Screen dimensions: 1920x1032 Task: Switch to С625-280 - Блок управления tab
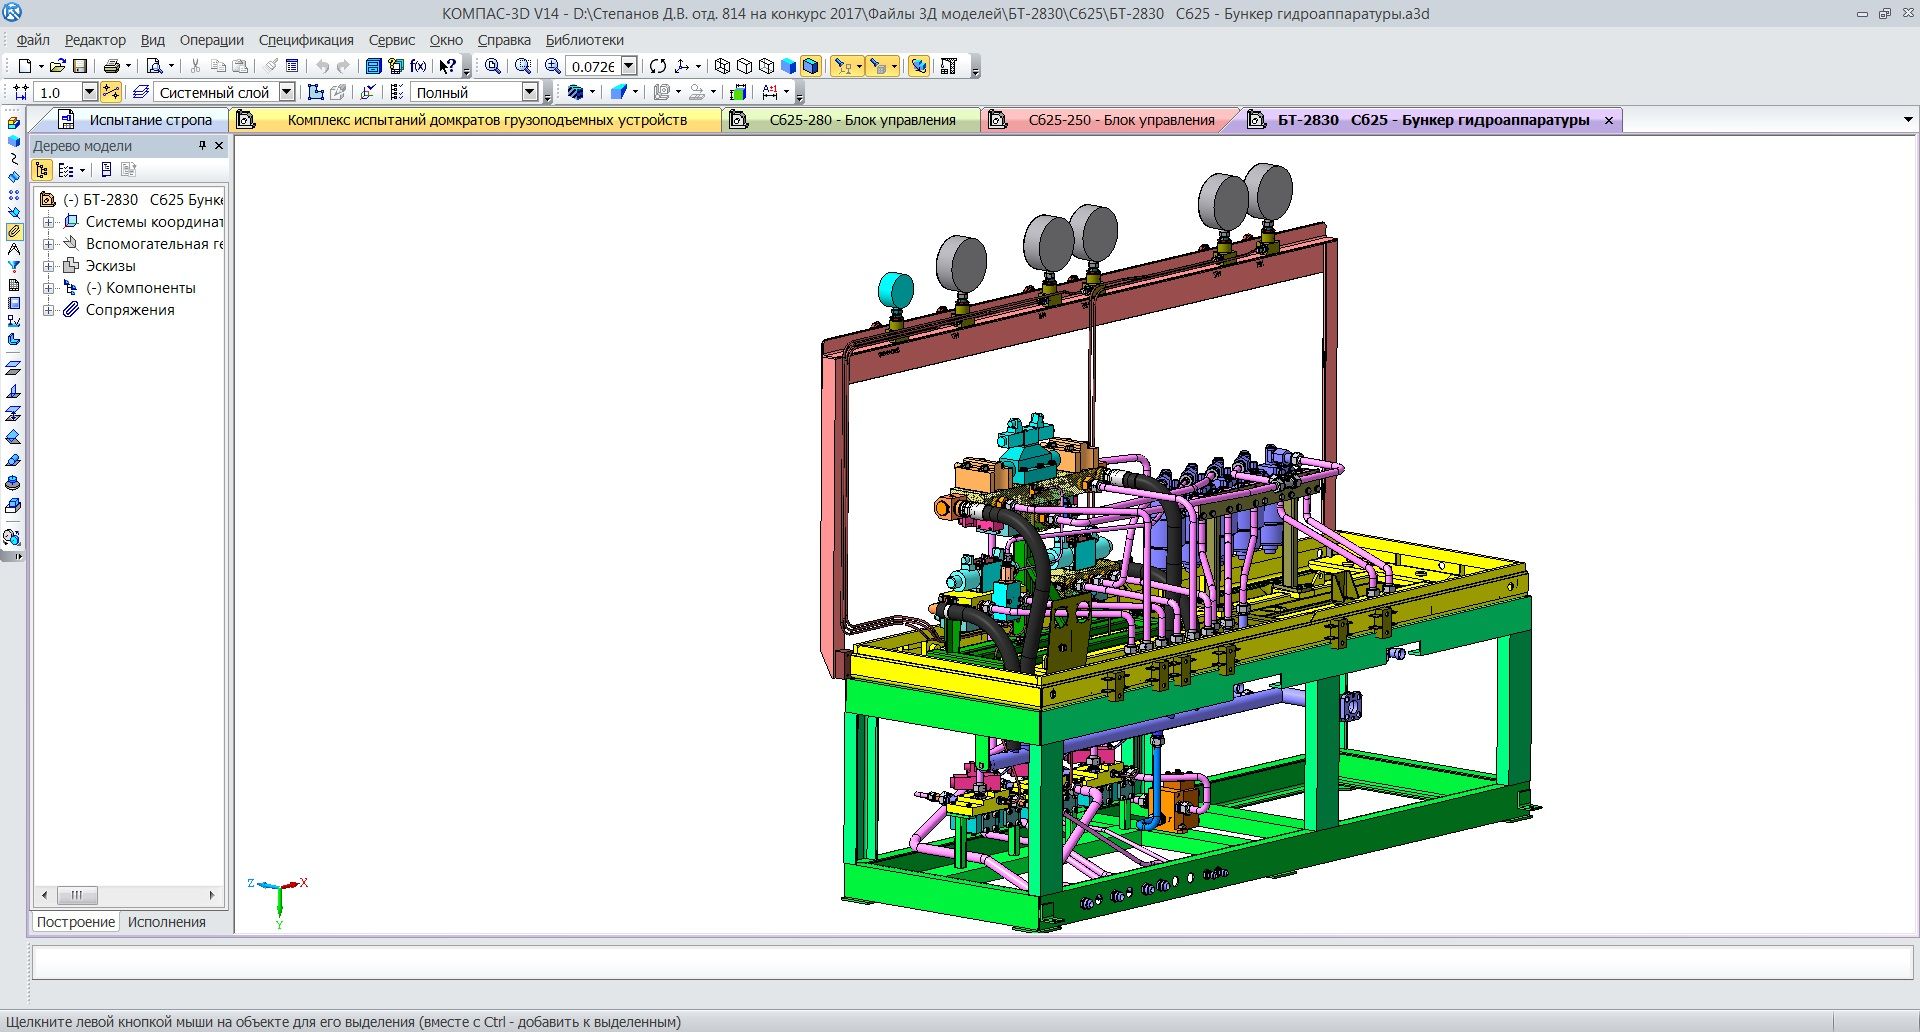[861, 120]
